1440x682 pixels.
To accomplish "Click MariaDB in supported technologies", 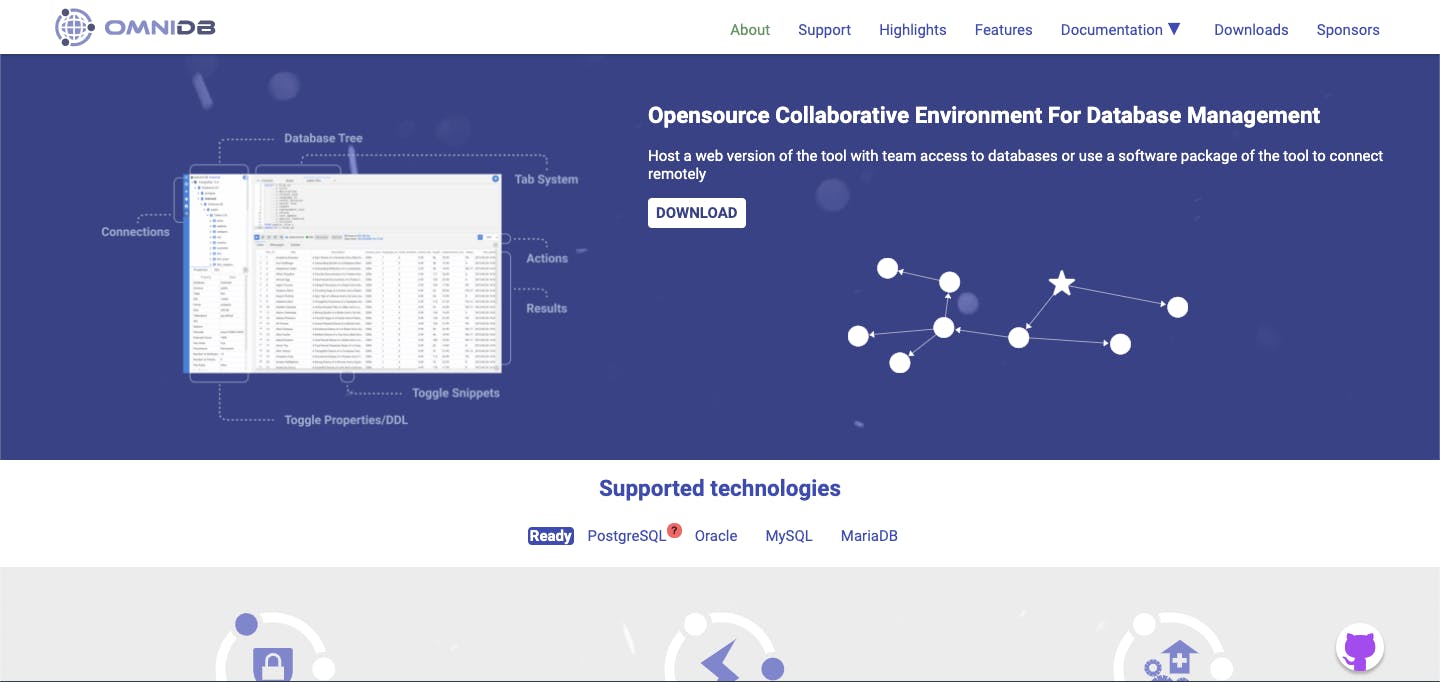I will (869, 536).
